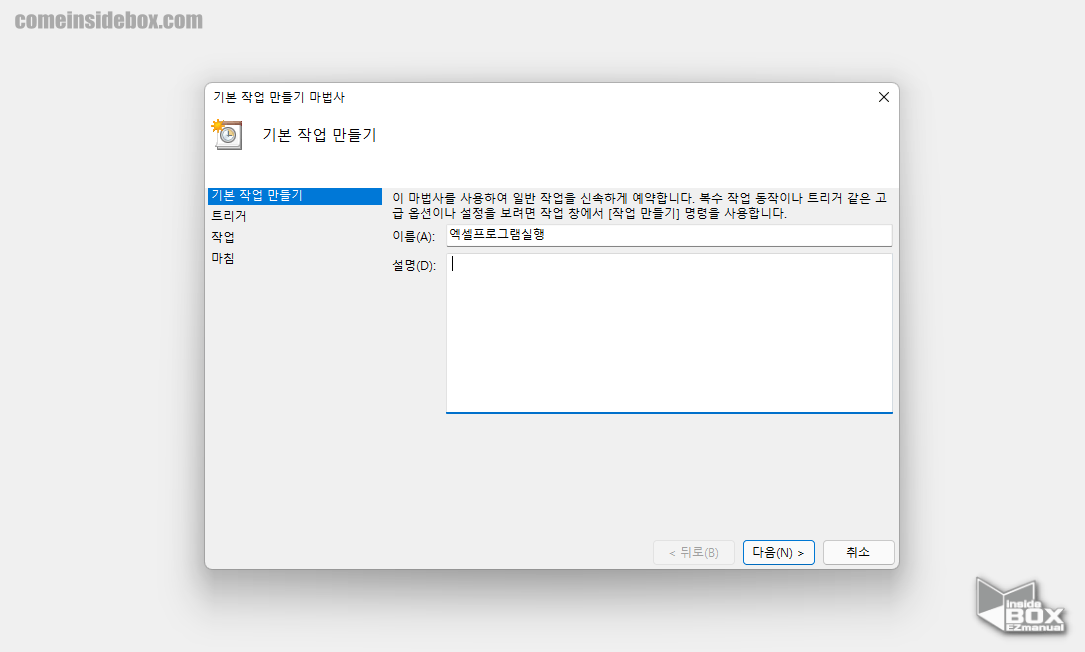1085x652 pixels.
Task: Click the 다음(N) button to proceed
Action: point(778,552)
